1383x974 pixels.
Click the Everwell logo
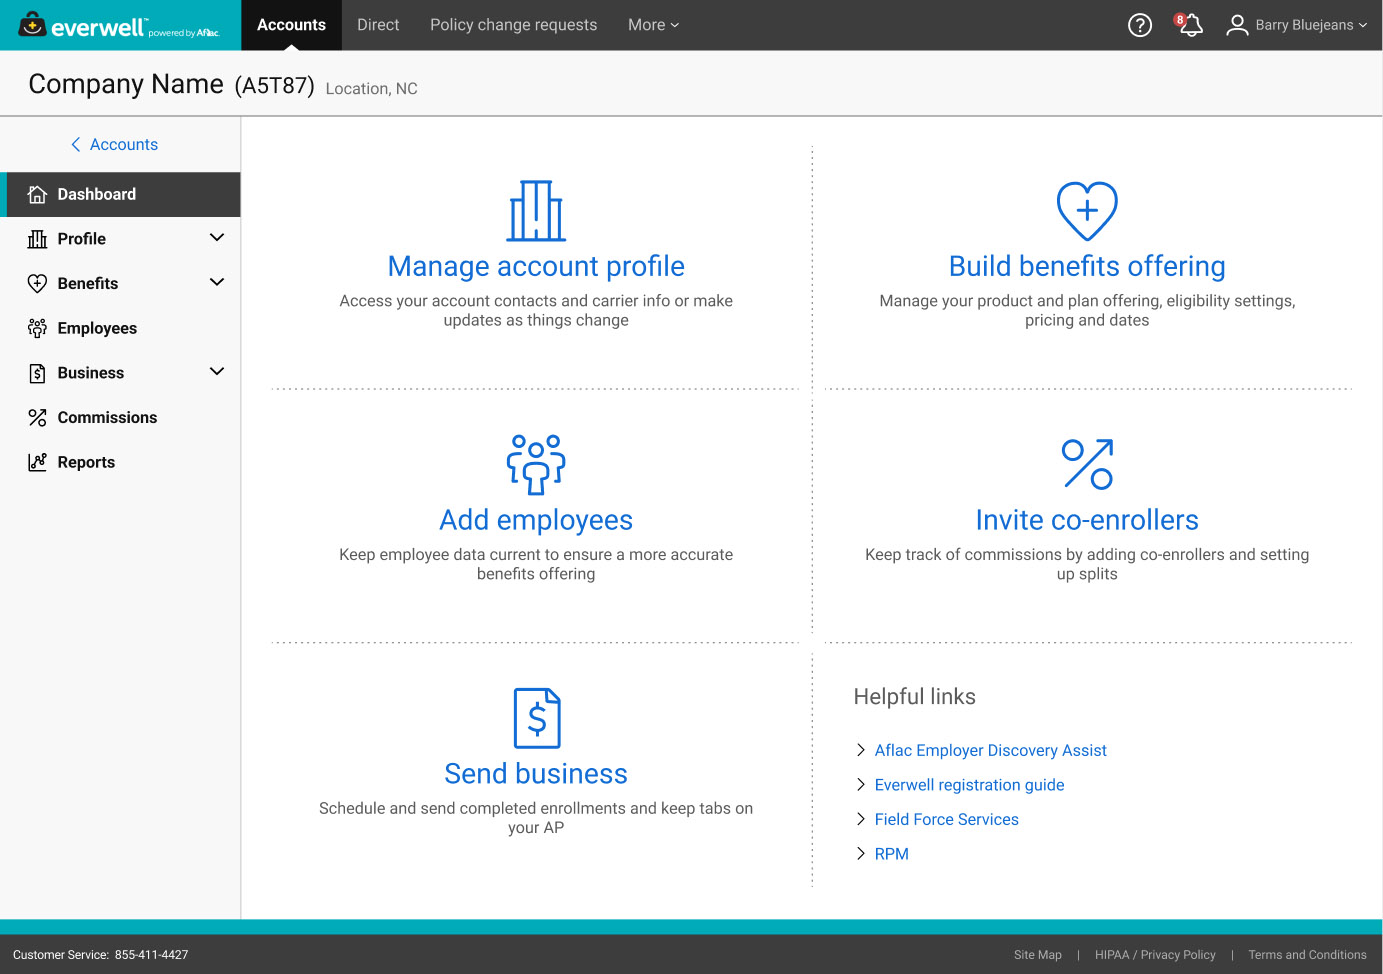(x=120, y=25)
